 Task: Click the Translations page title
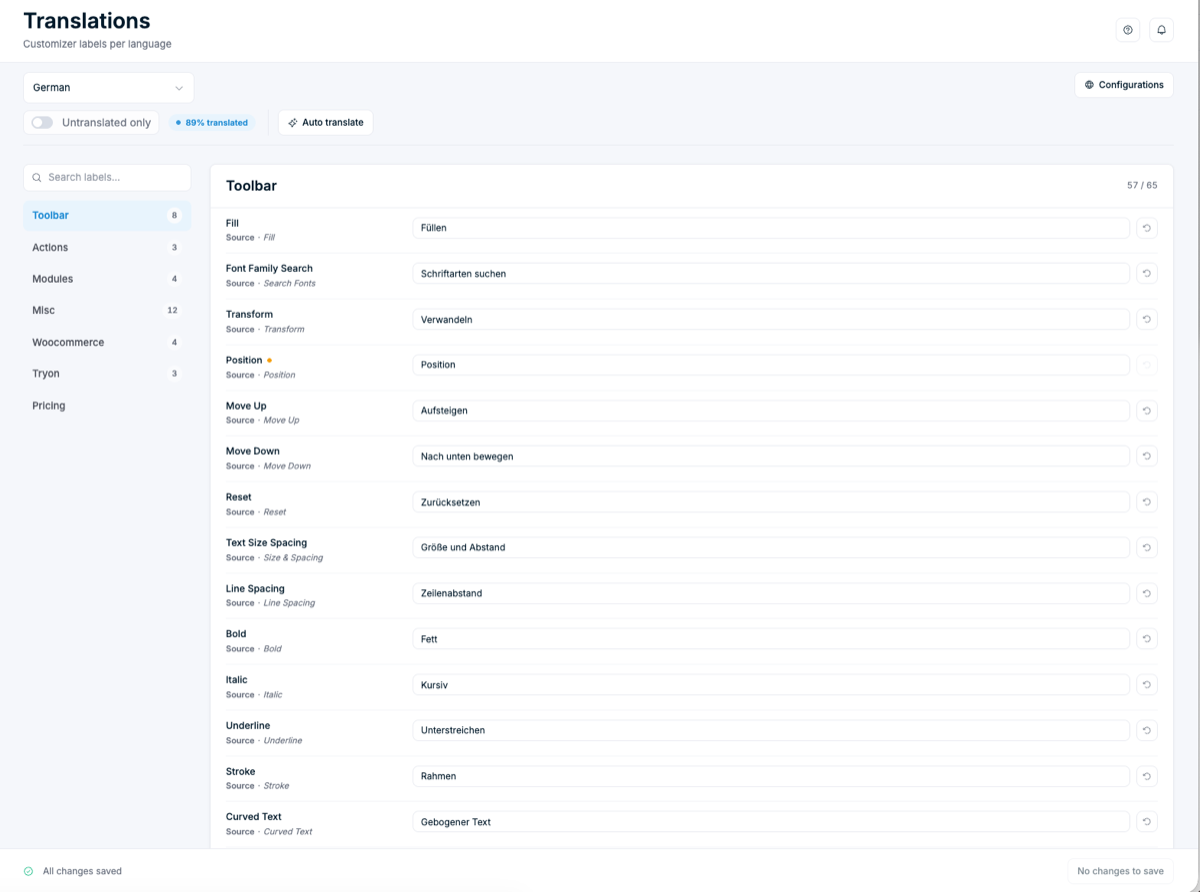click(87, 20)
